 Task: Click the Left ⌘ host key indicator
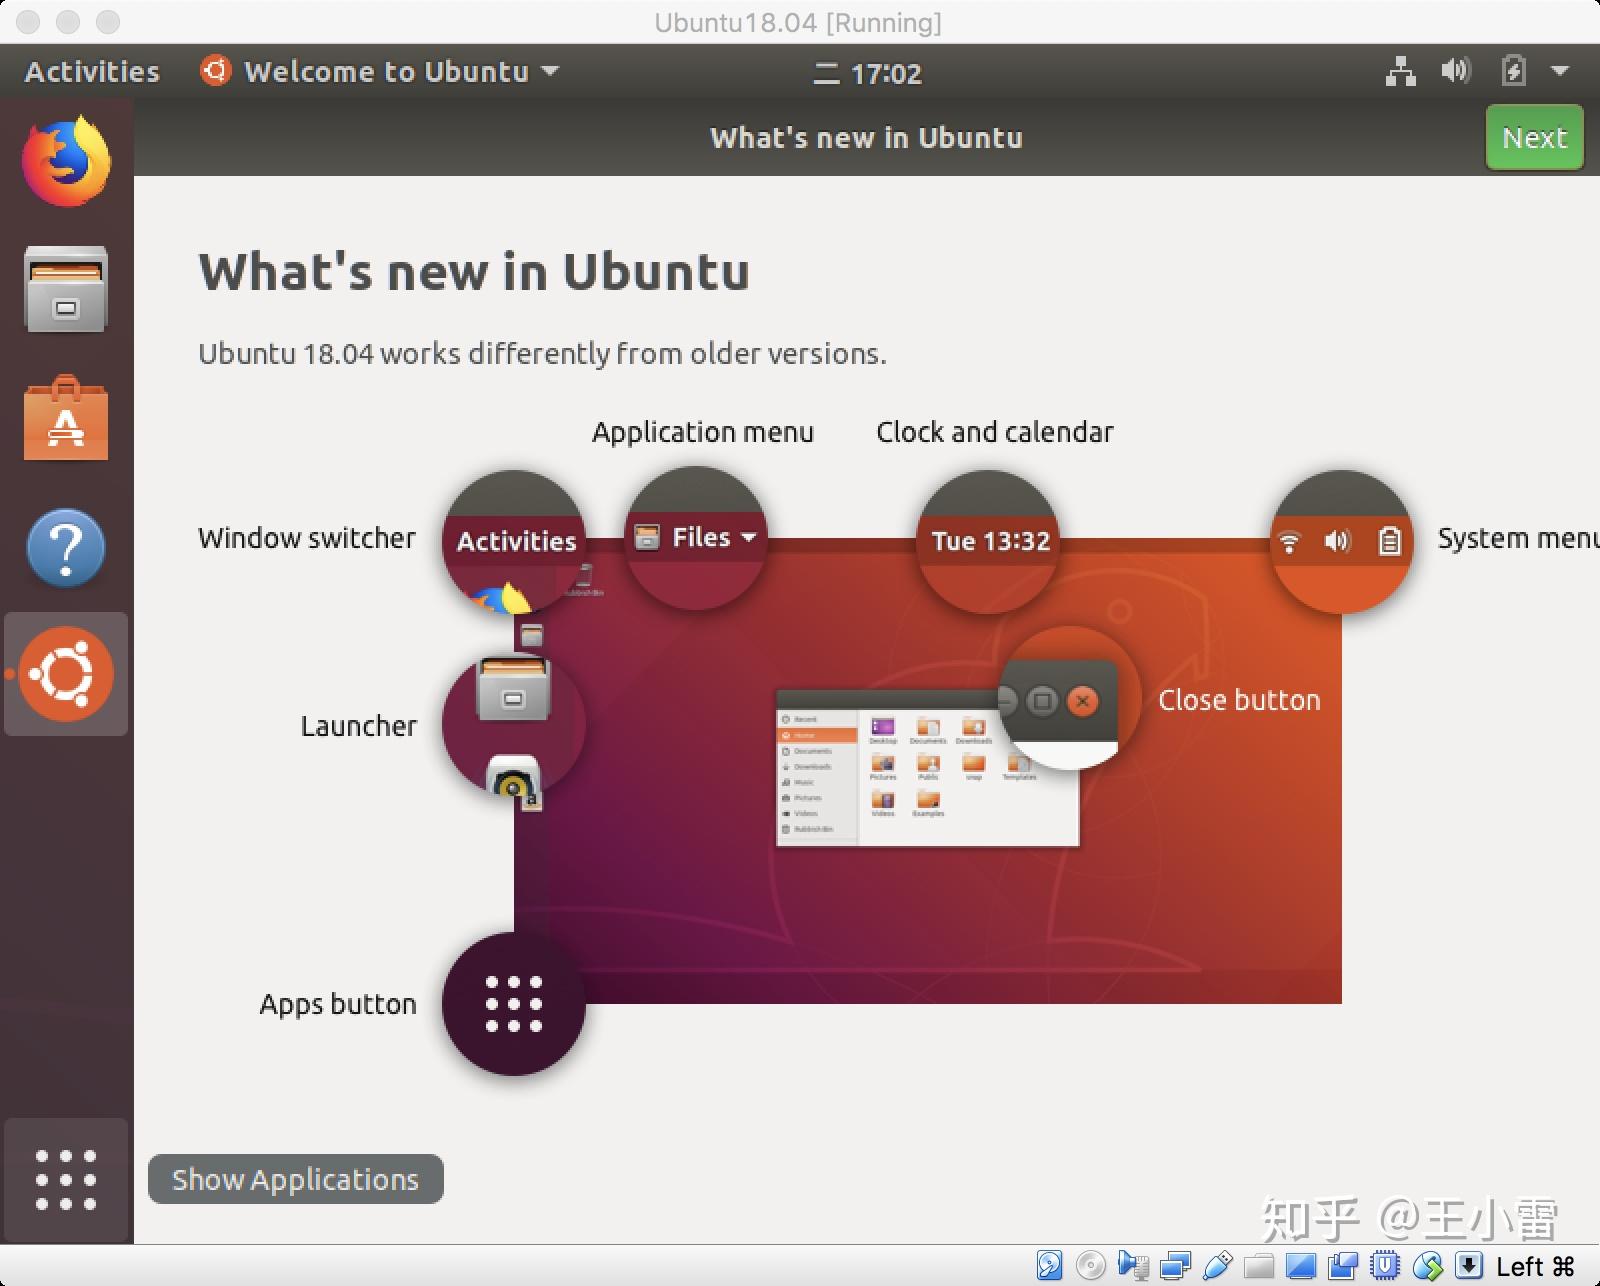1535,1266
